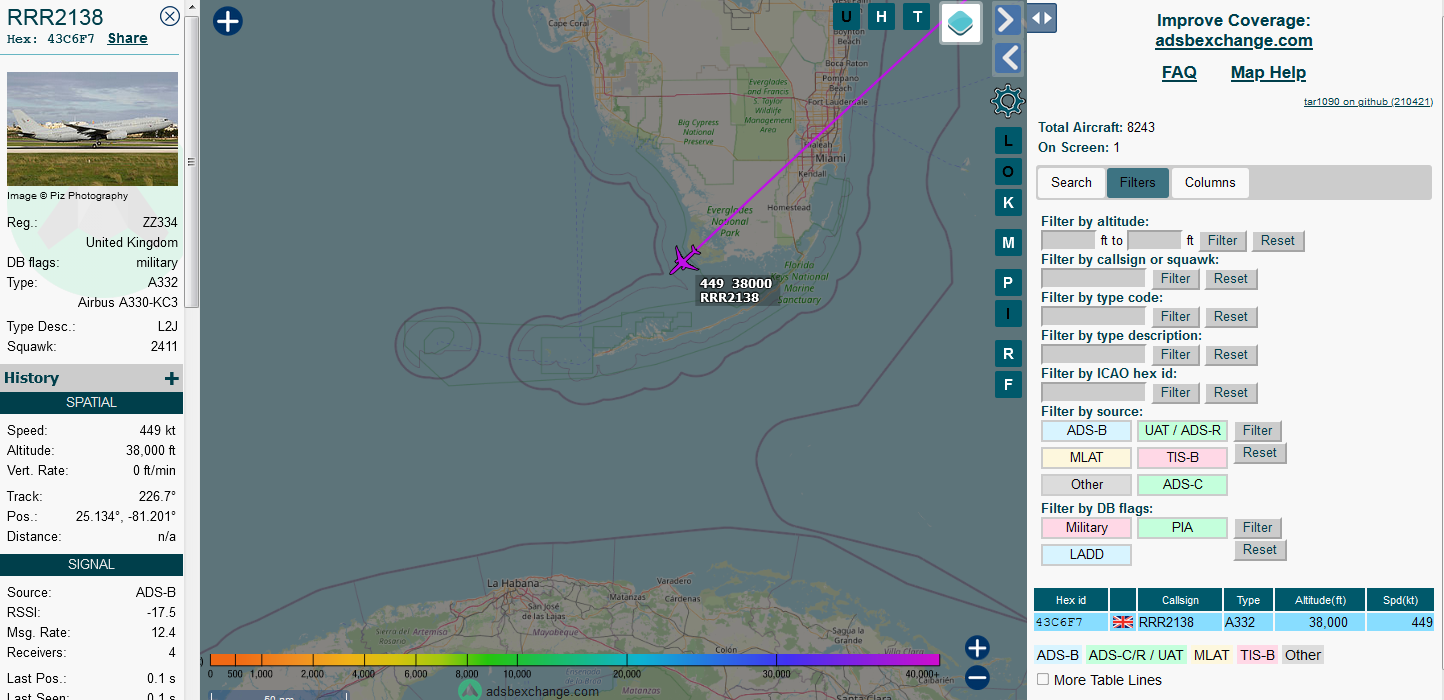Switch to the Filters tab
The image size is (1444, 700).
[x=1138, y=183]
